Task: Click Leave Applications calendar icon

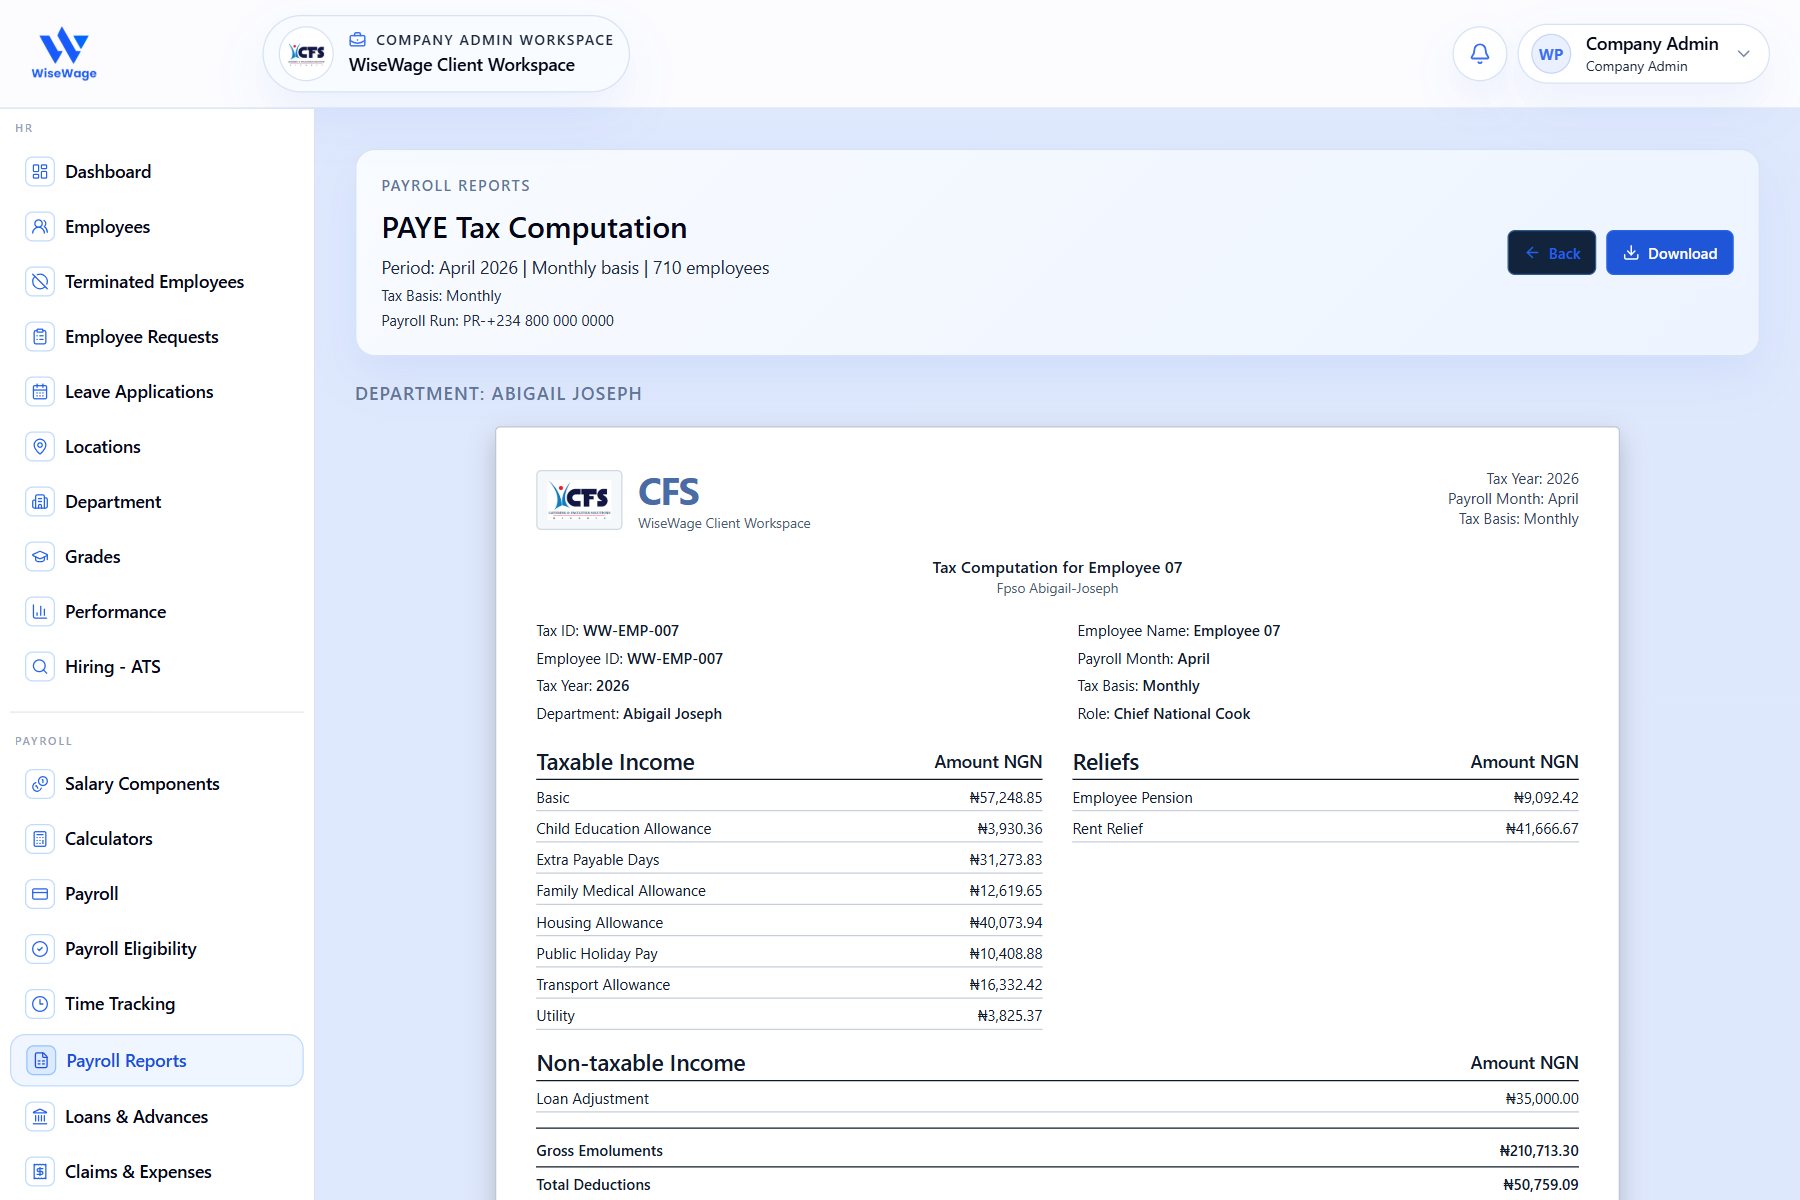Action: [40, 392]
